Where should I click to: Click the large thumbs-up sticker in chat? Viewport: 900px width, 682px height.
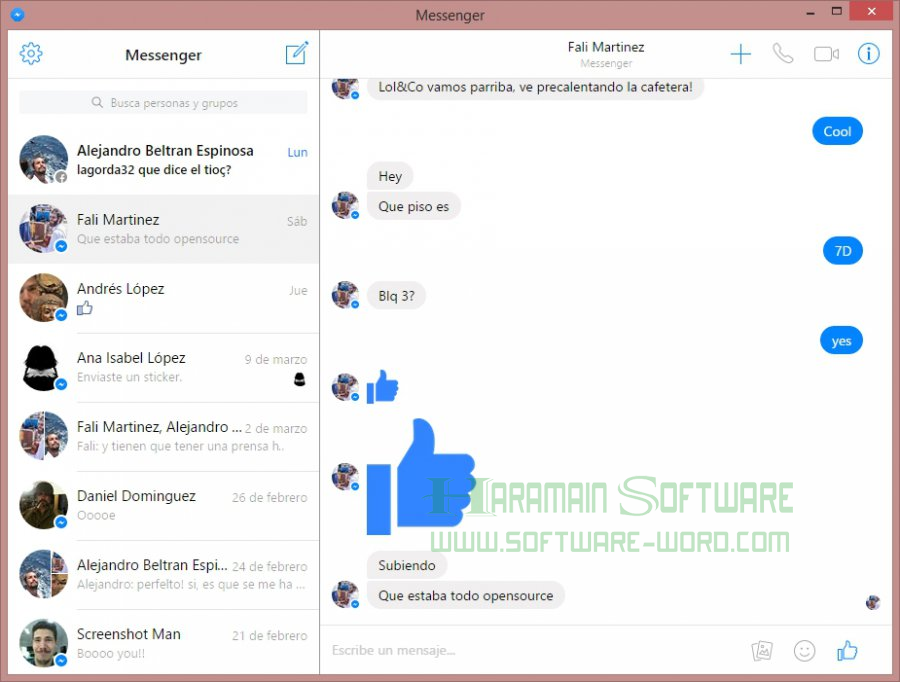[x=421, y=476]
